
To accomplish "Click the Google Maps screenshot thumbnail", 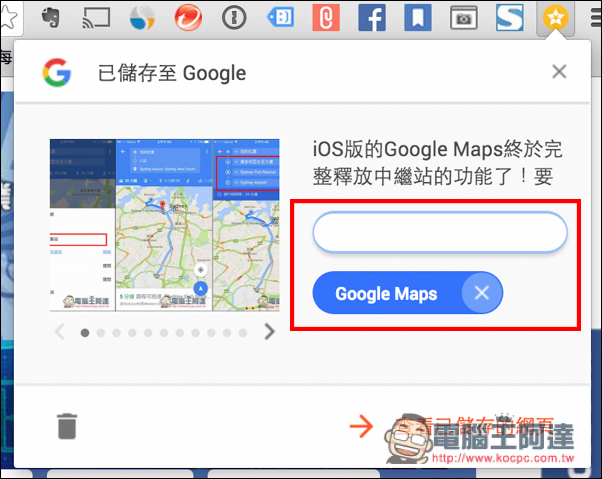I will pyautogui.click(x=164, y=225).
